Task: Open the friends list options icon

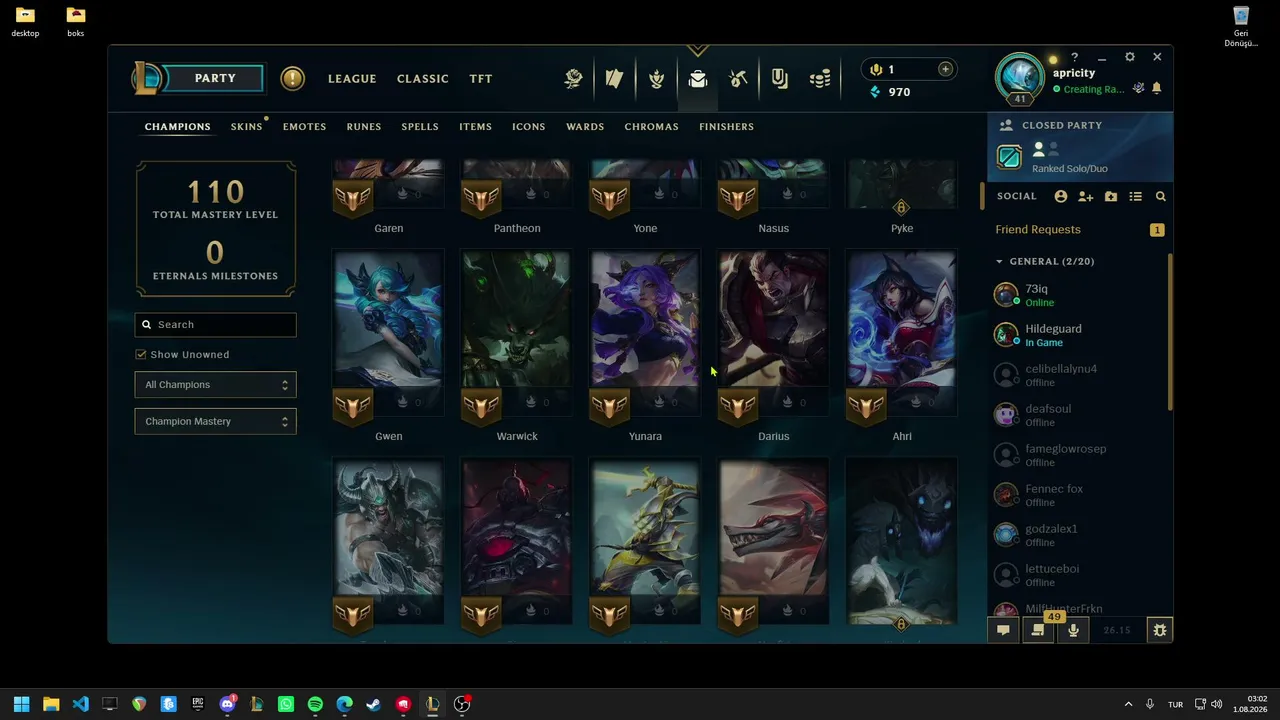Action: (1136, 197)
